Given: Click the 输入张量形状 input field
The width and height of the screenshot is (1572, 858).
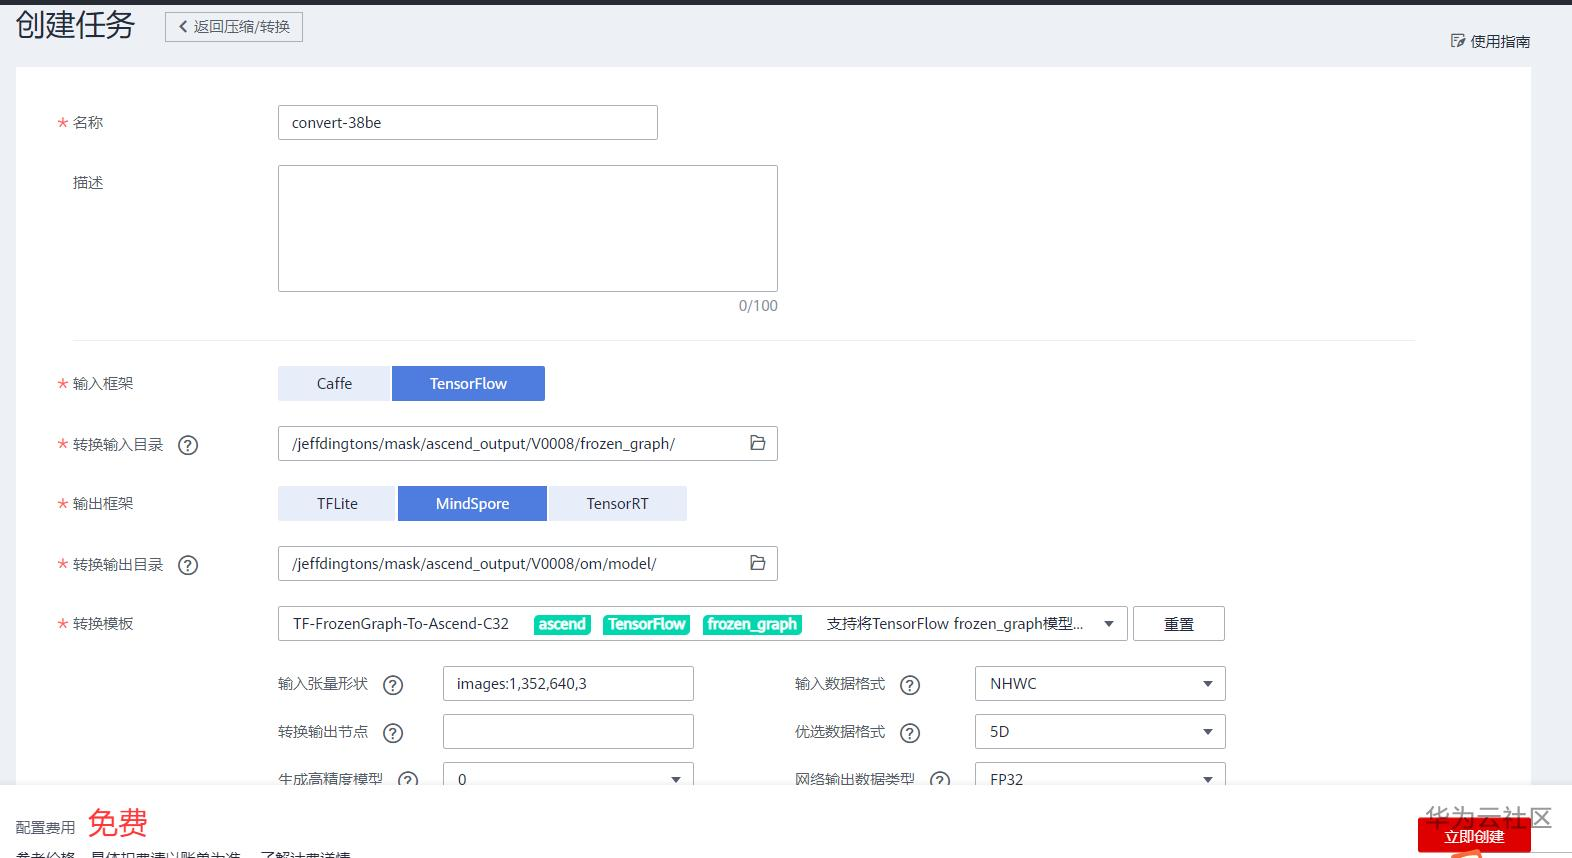Looking at the screenshot, I should (568, 684).
